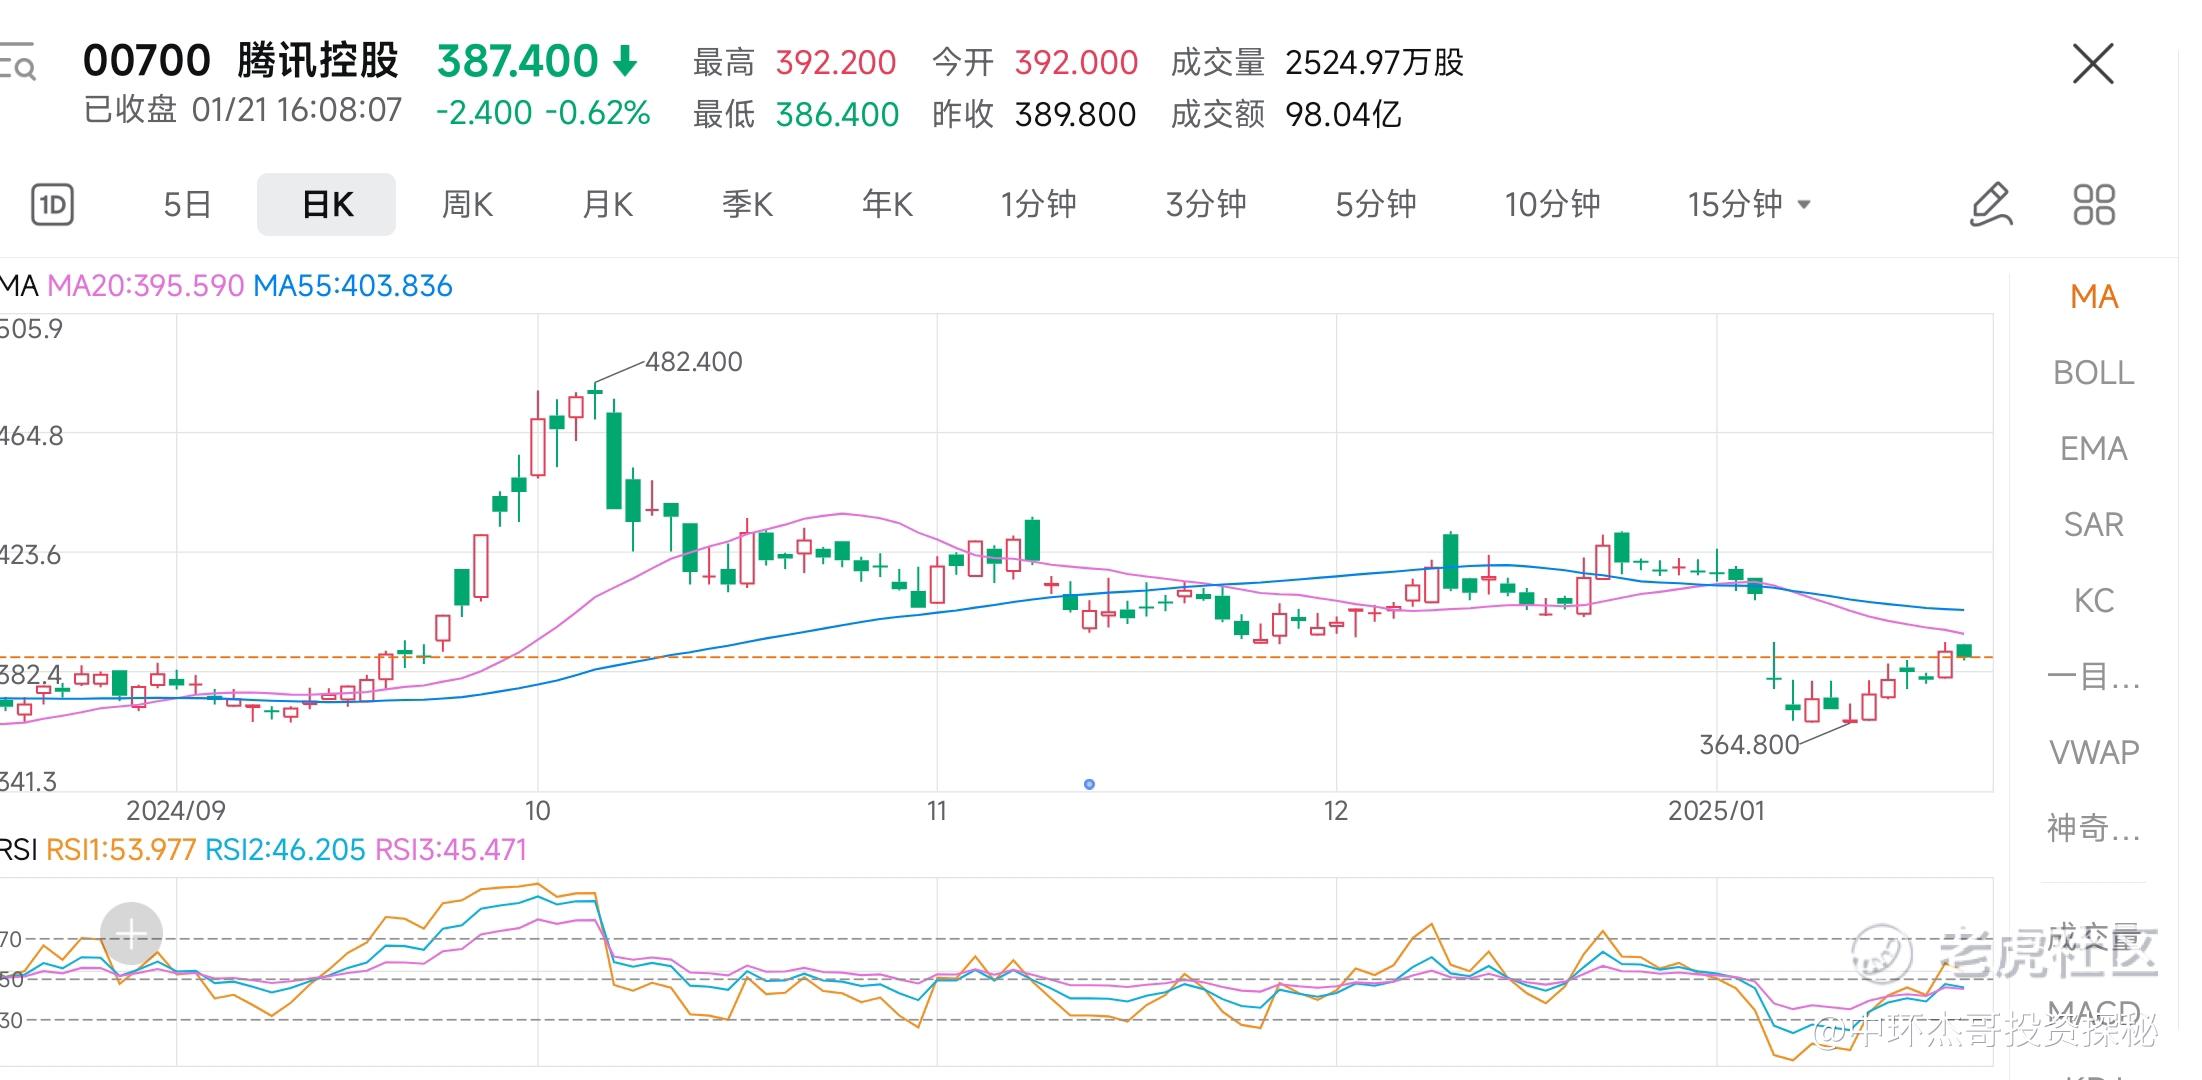
Task: Close the chart with the X icon
Action: [2093, 64]
